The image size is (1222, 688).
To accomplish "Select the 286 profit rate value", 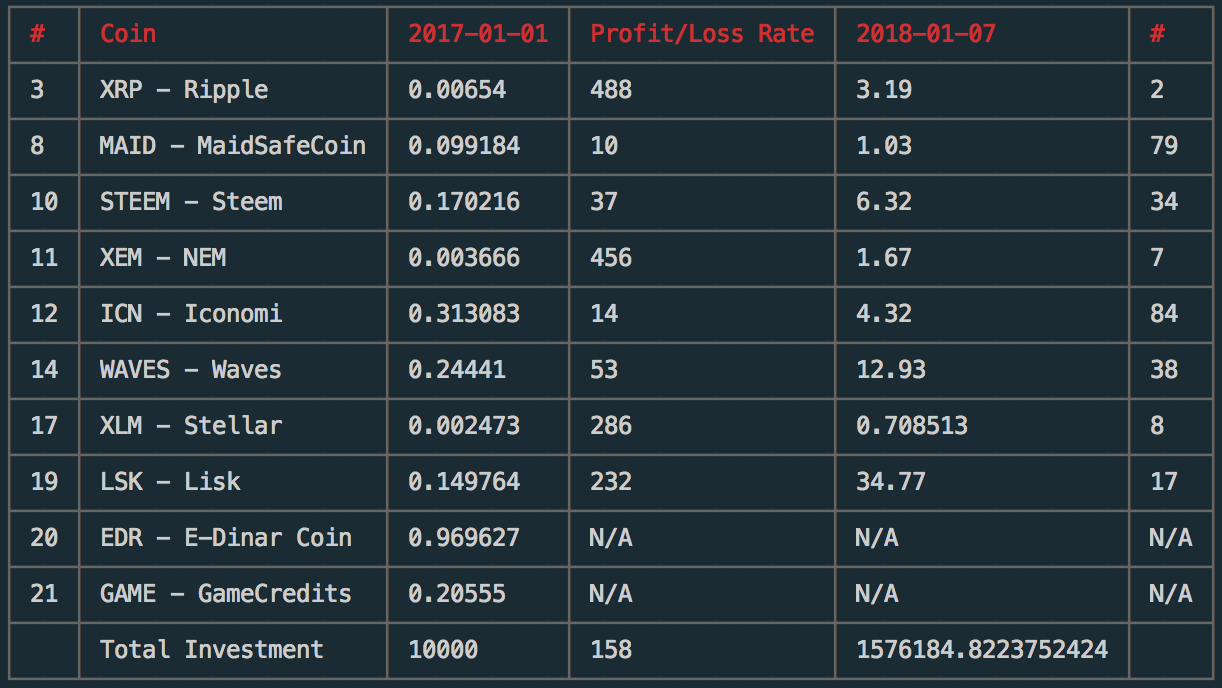I will click(x=611, y=426).
